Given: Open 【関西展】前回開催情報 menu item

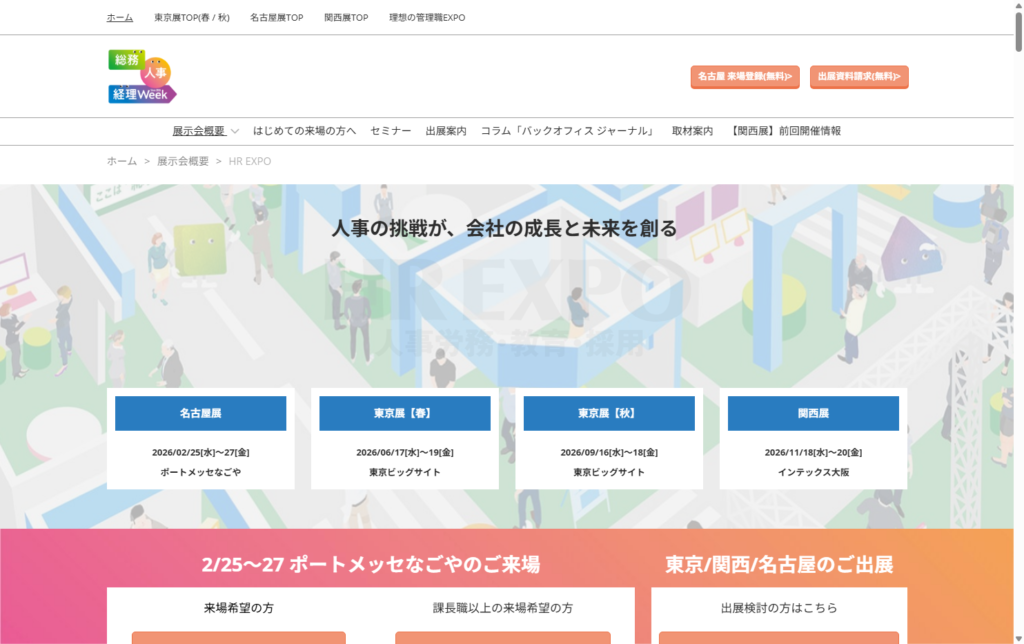Looking at the screenshot, I should click(x=785, y=131).
